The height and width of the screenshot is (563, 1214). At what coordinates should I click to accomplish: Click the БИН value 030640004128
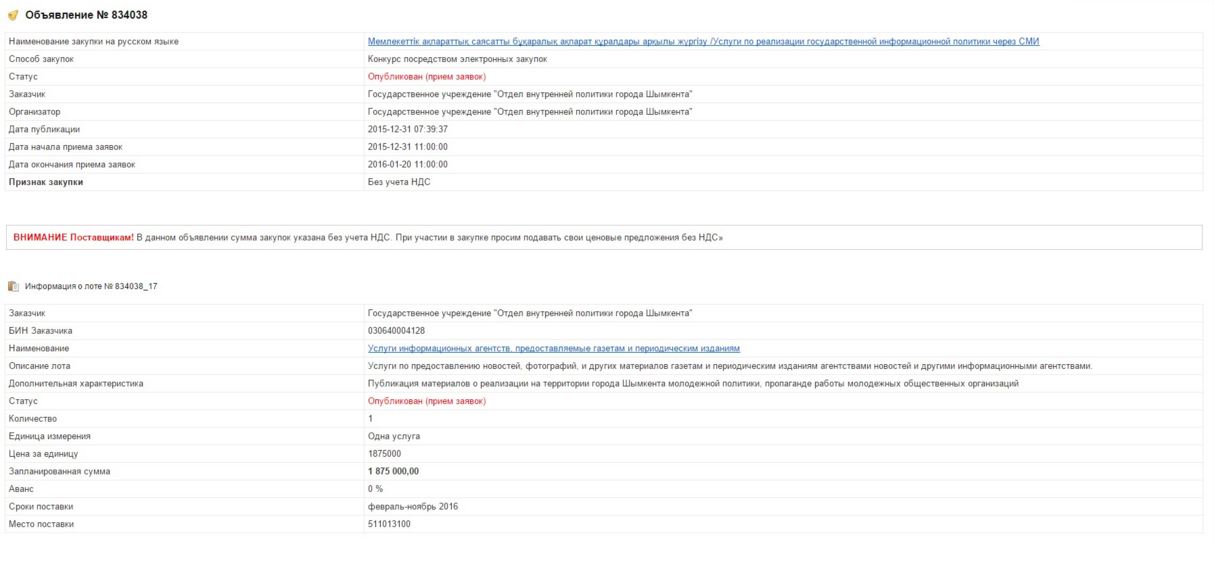point(396,330)
